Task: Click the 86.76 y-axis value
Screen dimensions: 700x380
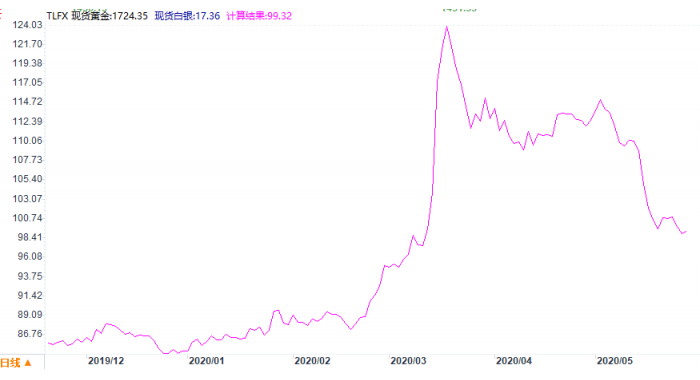Action: click(x=30, y=334)
